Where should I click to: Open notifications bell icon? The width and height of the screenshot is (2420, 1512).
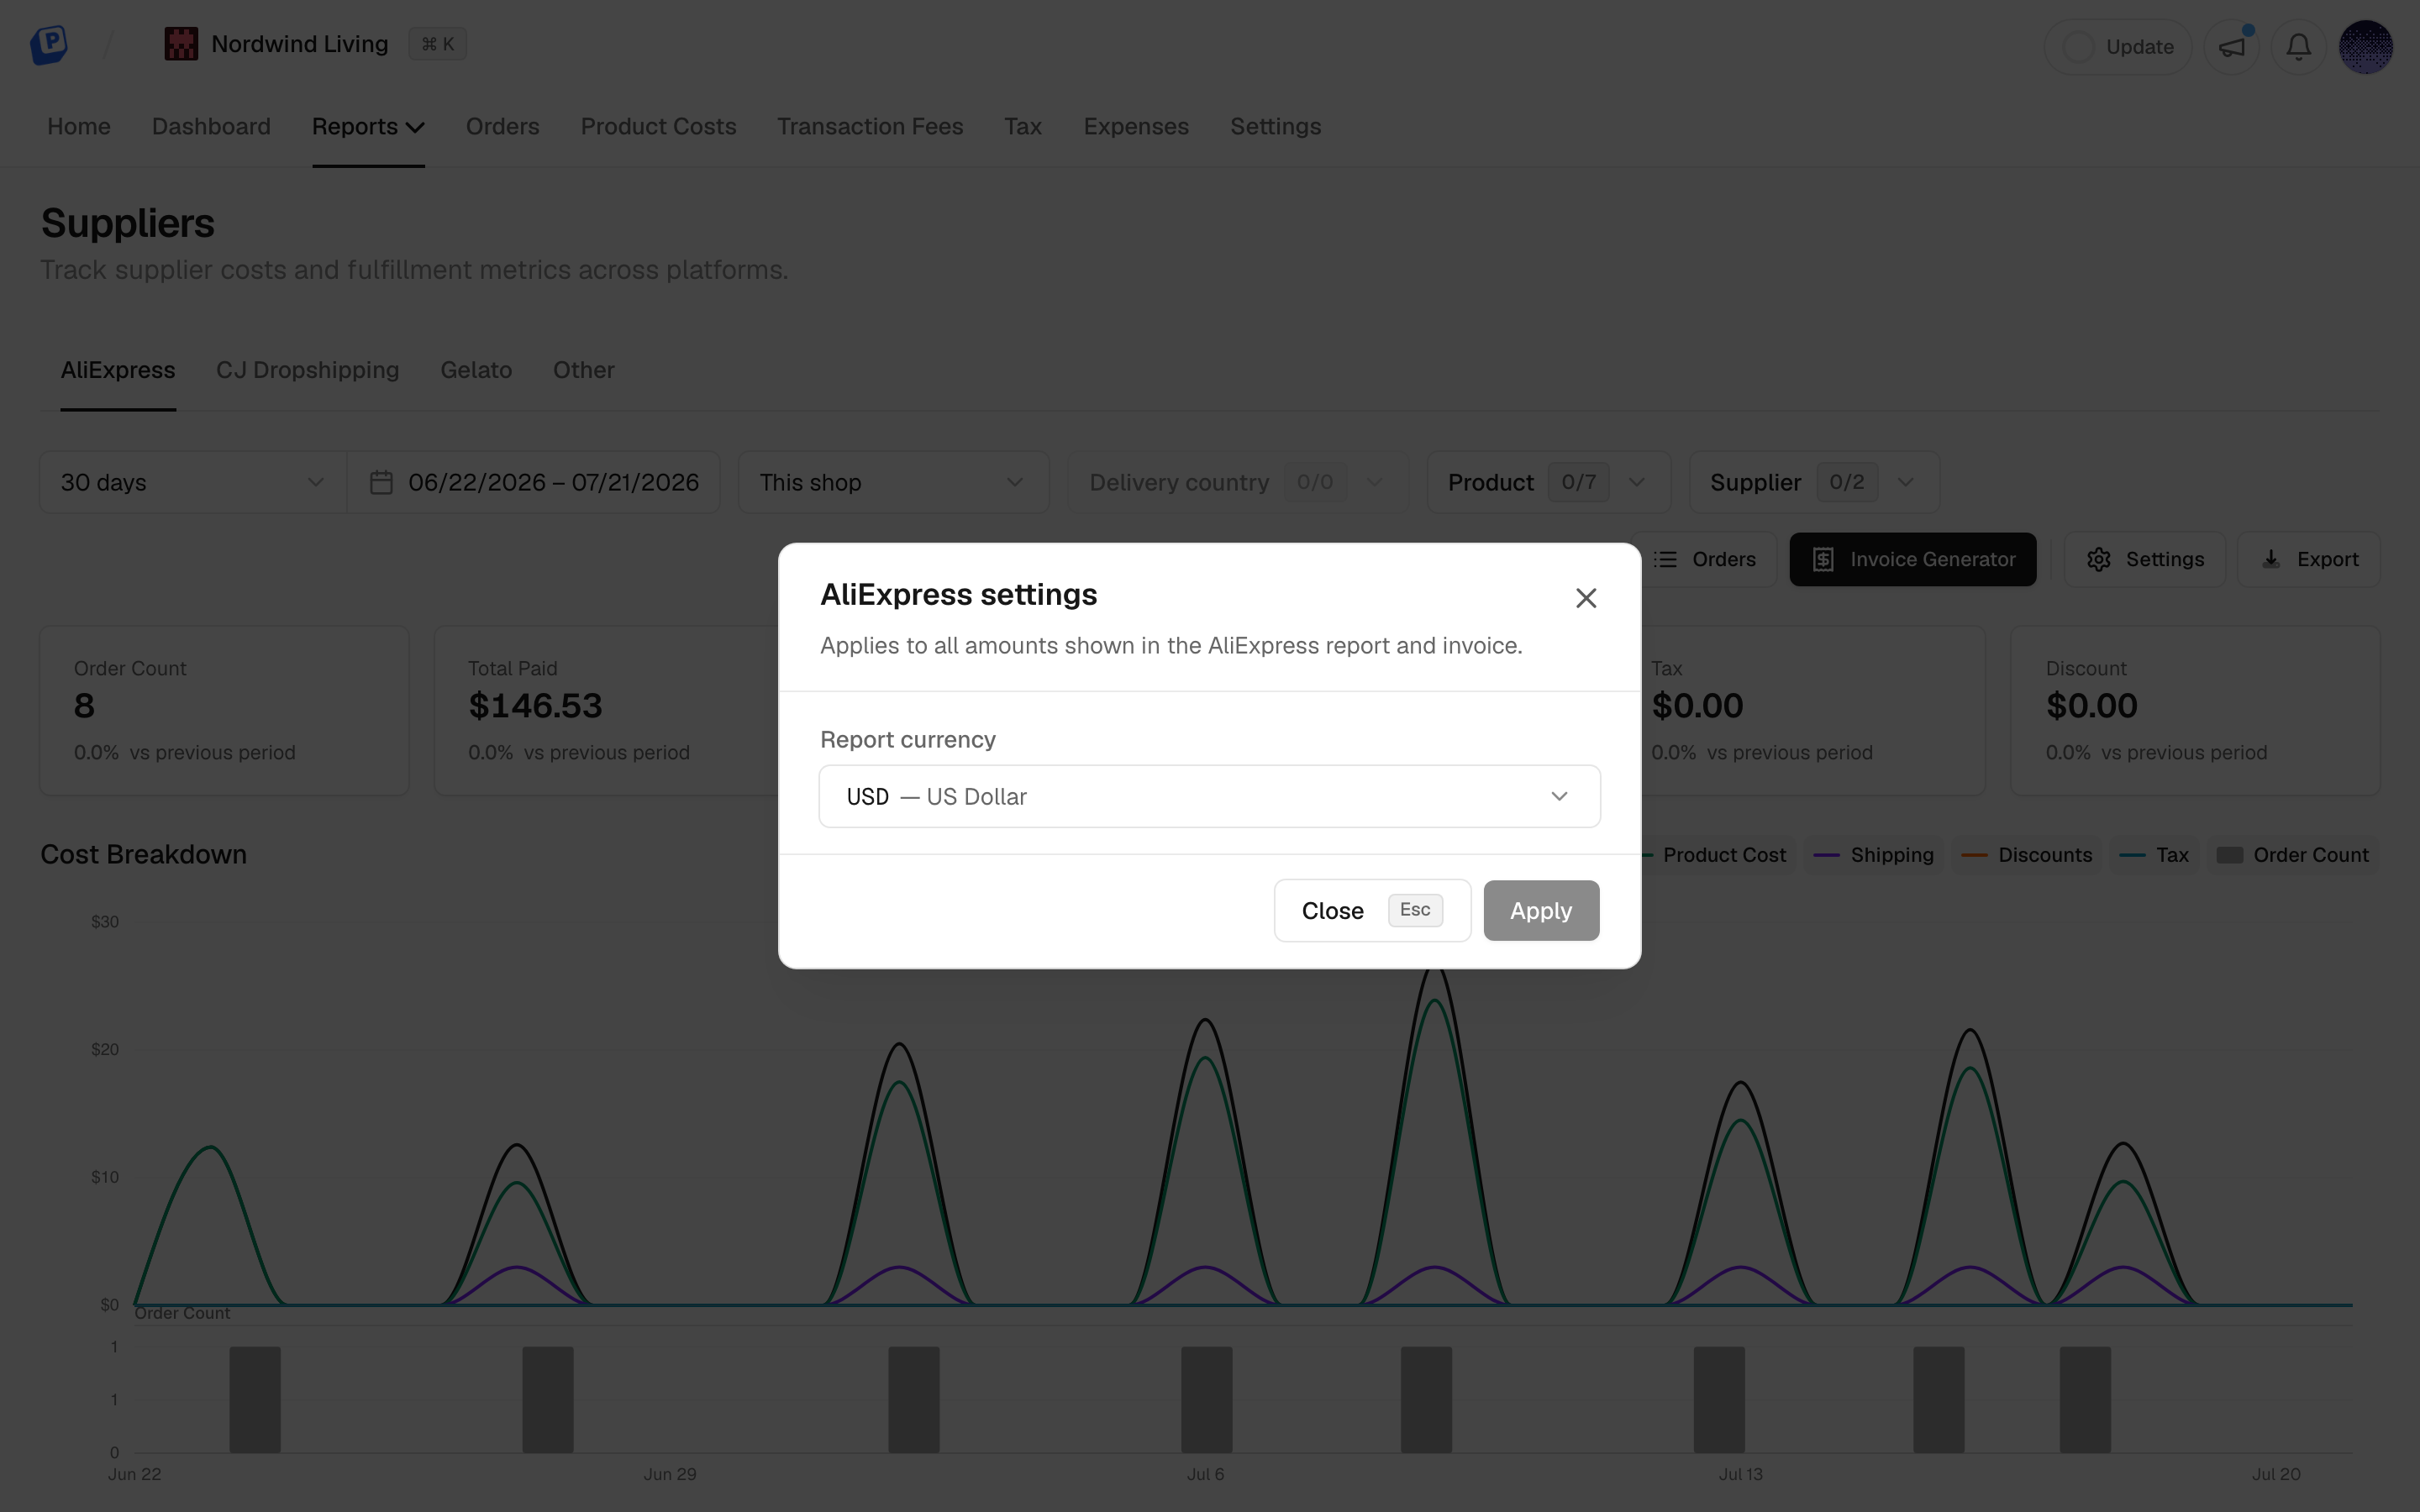click(2299, 47)
